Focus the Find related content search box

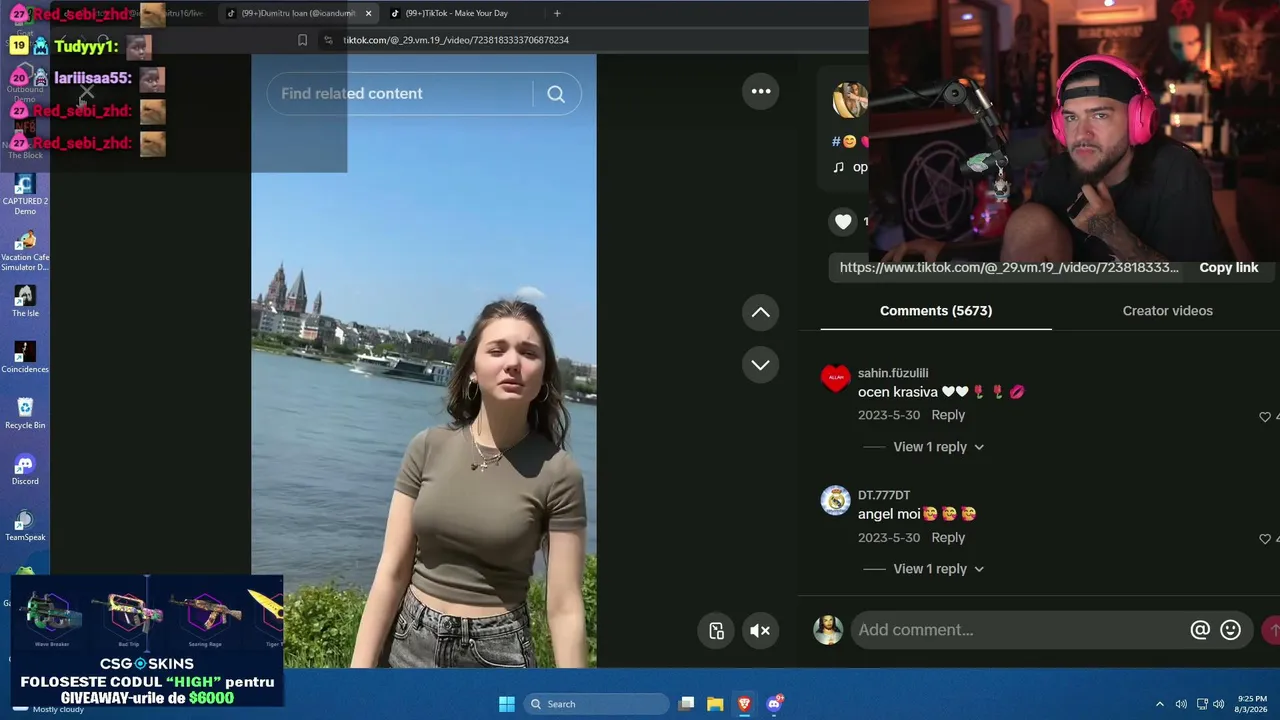point(400,94)
